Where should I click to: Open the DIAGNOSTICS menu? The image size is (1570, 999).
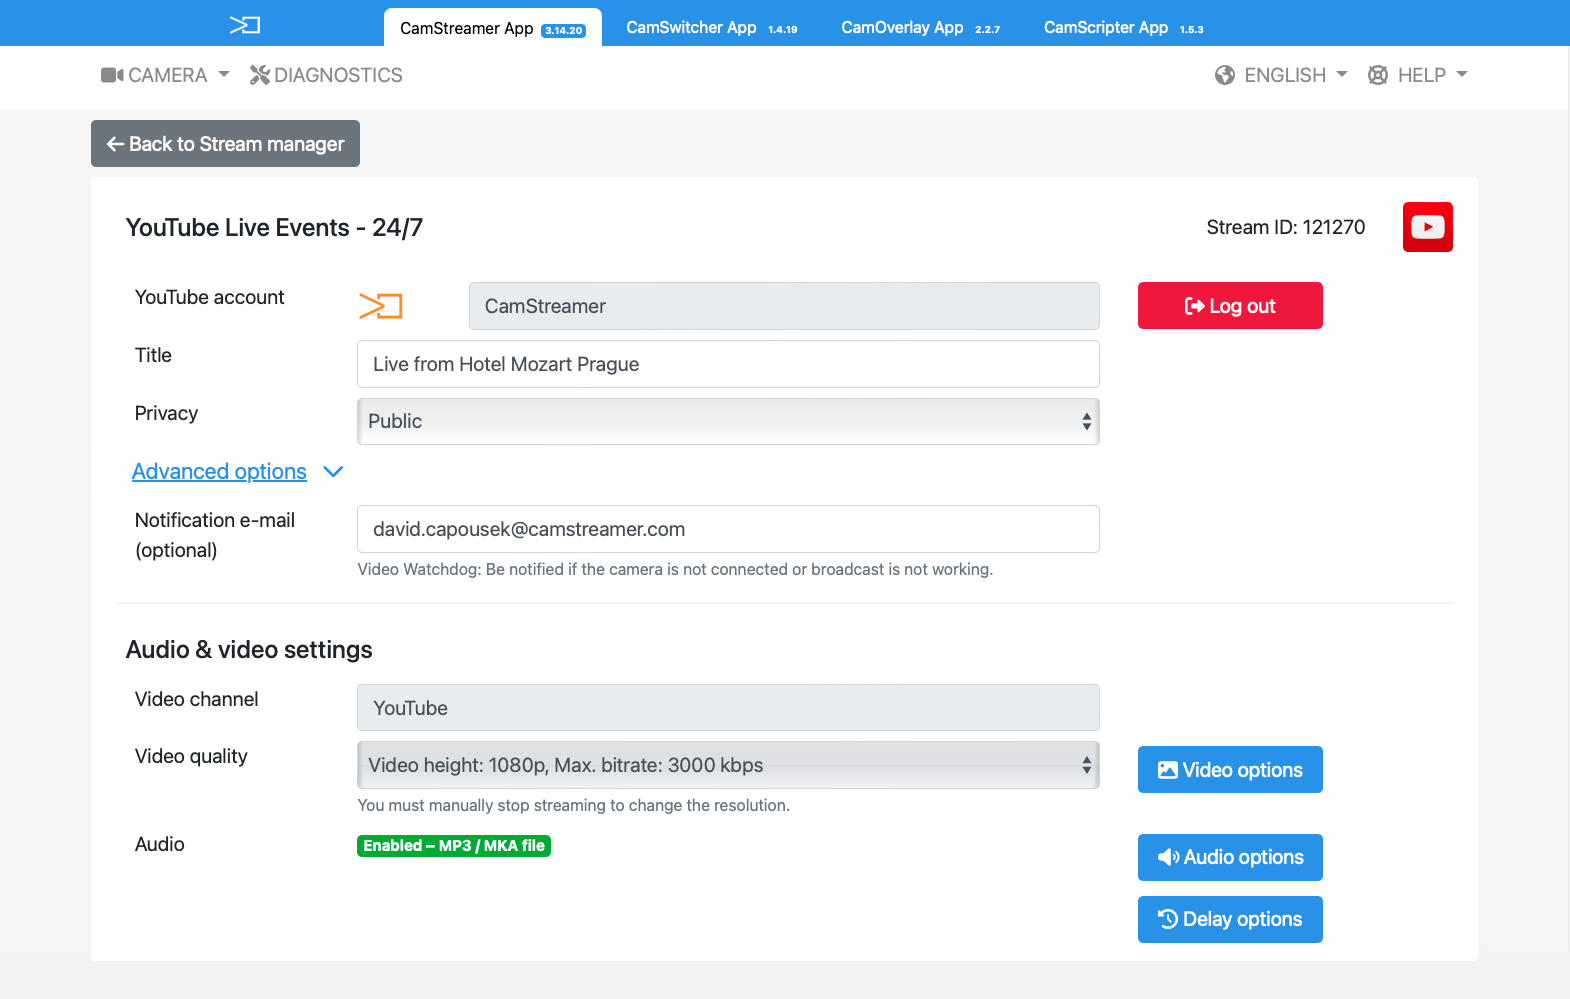tap(326, 75)
